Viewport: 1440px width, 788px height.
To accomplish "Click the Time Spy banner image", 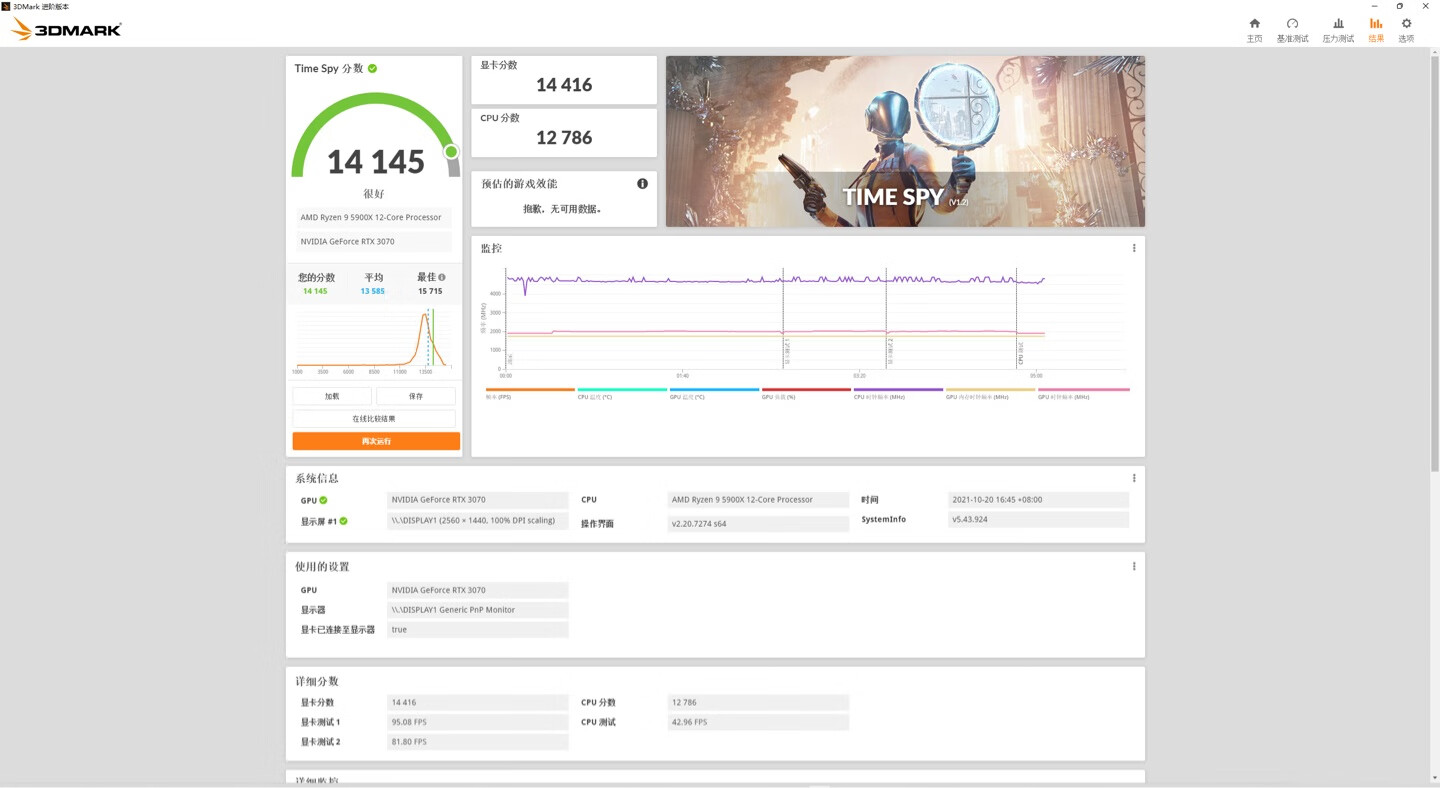I will point(905,140).
